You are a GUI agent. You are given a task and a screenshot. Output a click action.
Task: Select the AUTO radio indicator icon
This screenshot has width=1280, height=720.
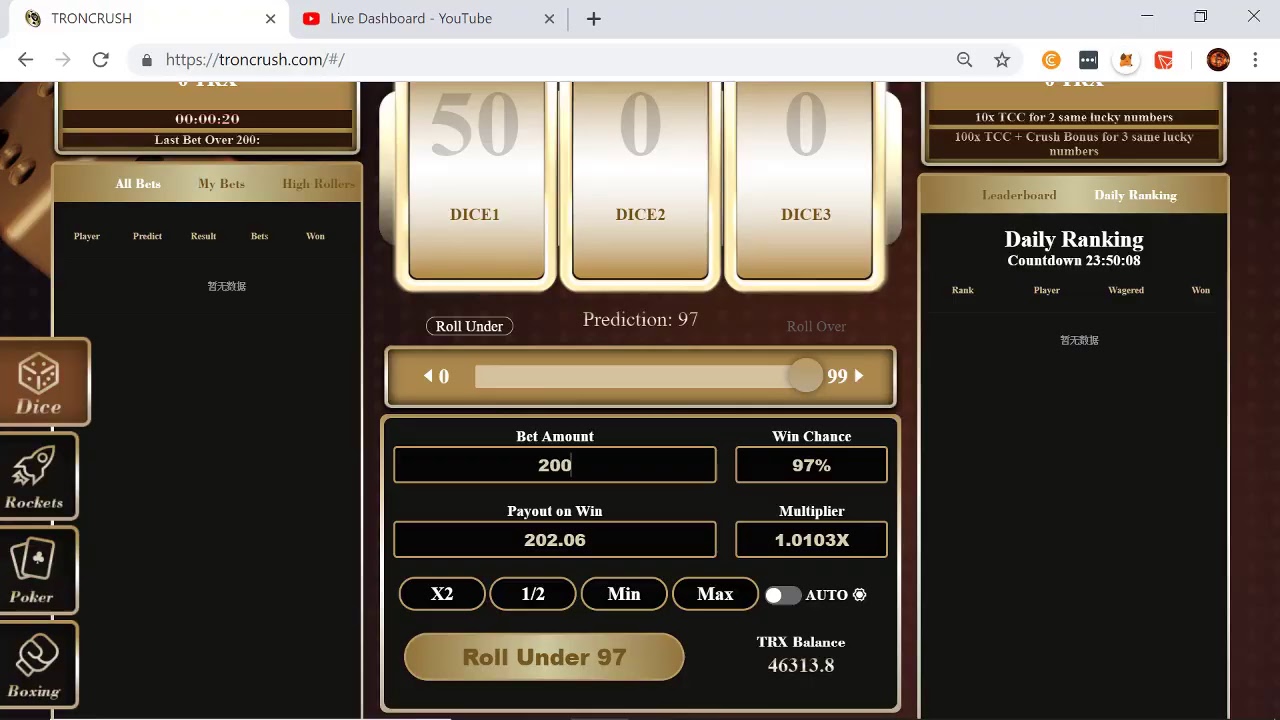click(x=859, y=595)
